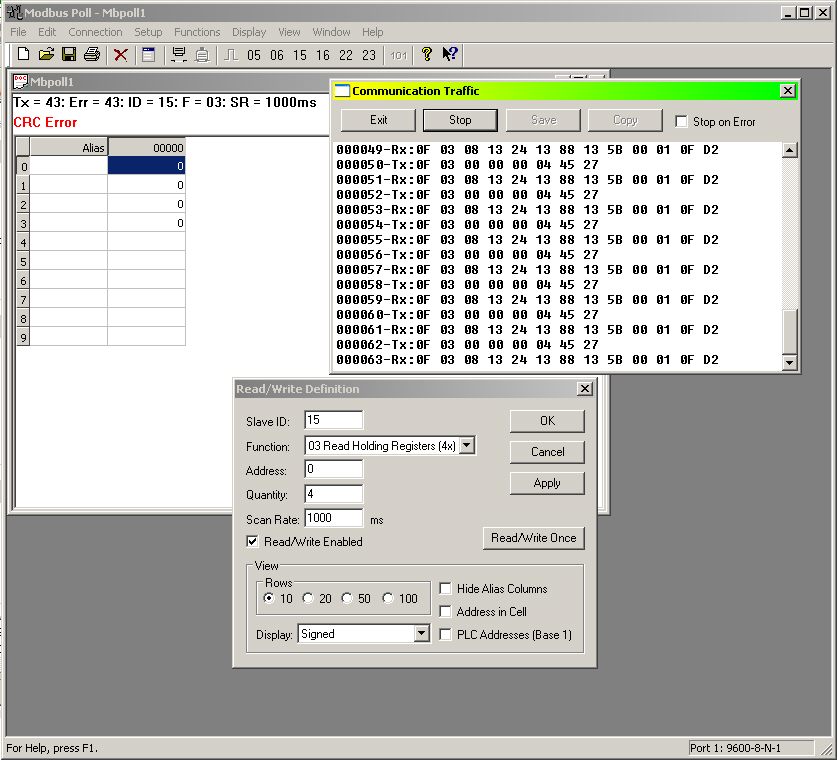Click toolbar function 22 Mask Write
The height and width of the screenshot is (760, 837).
coord(345,55)
